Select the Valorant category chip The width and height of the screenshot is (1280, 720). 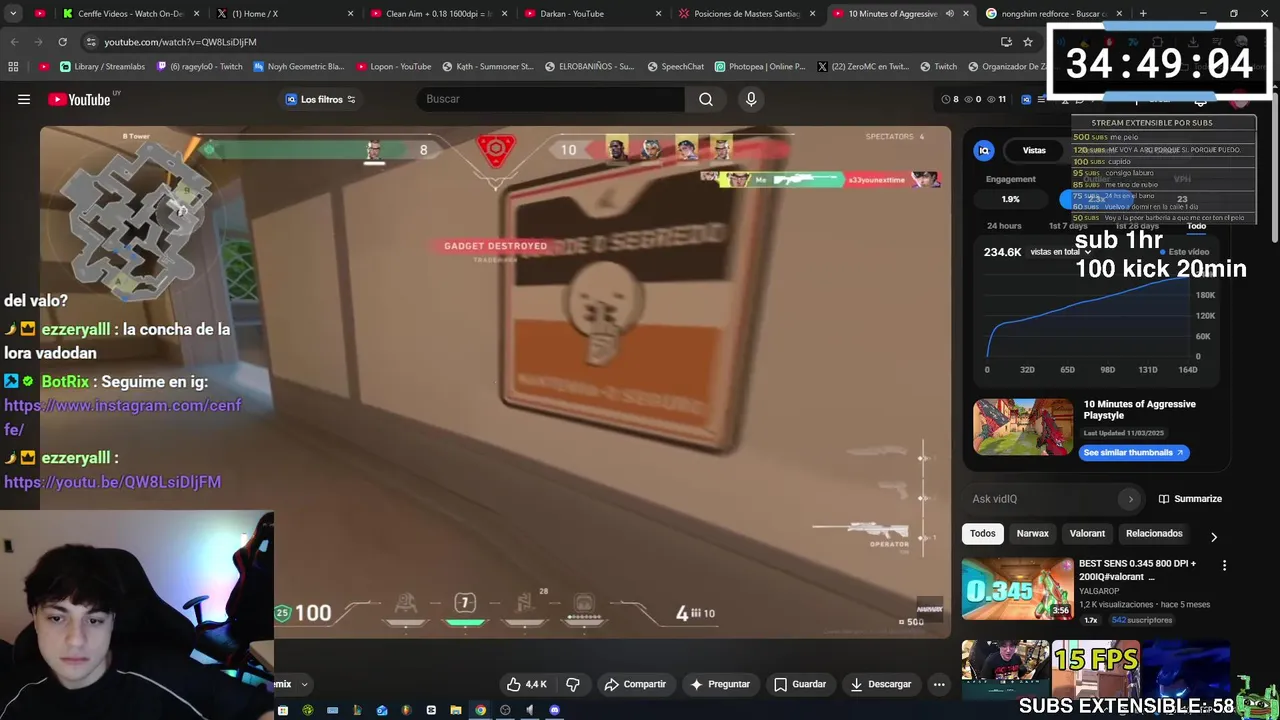click(1087, 534)
